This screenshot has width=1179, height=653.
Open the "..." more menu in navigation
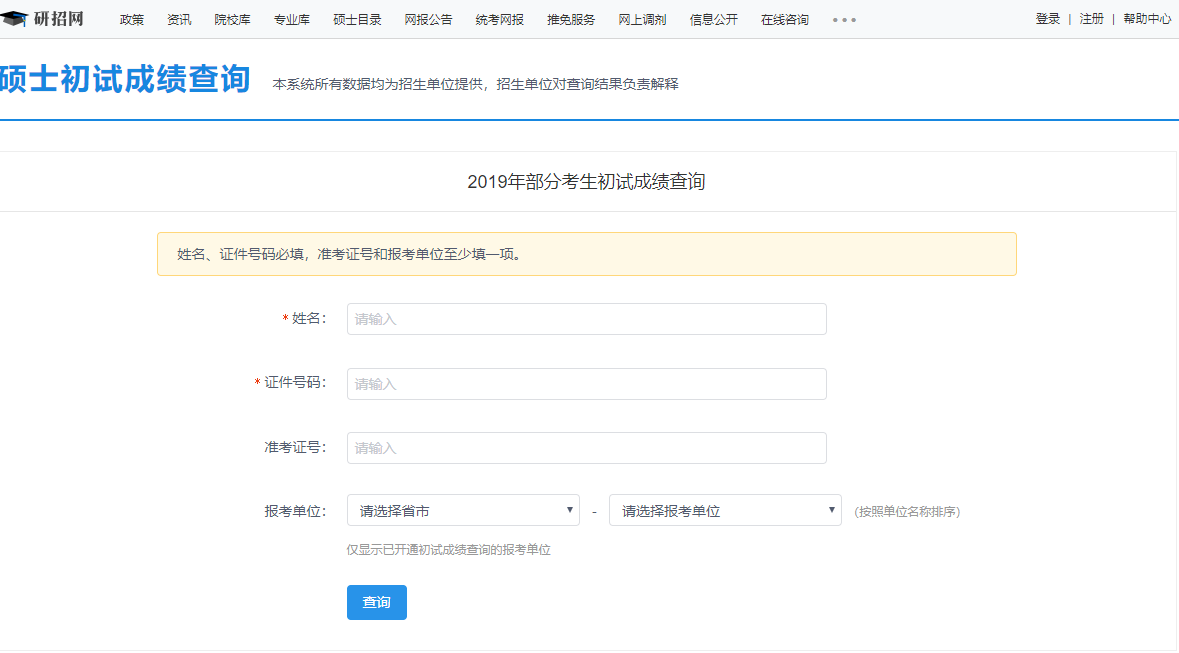843,19
